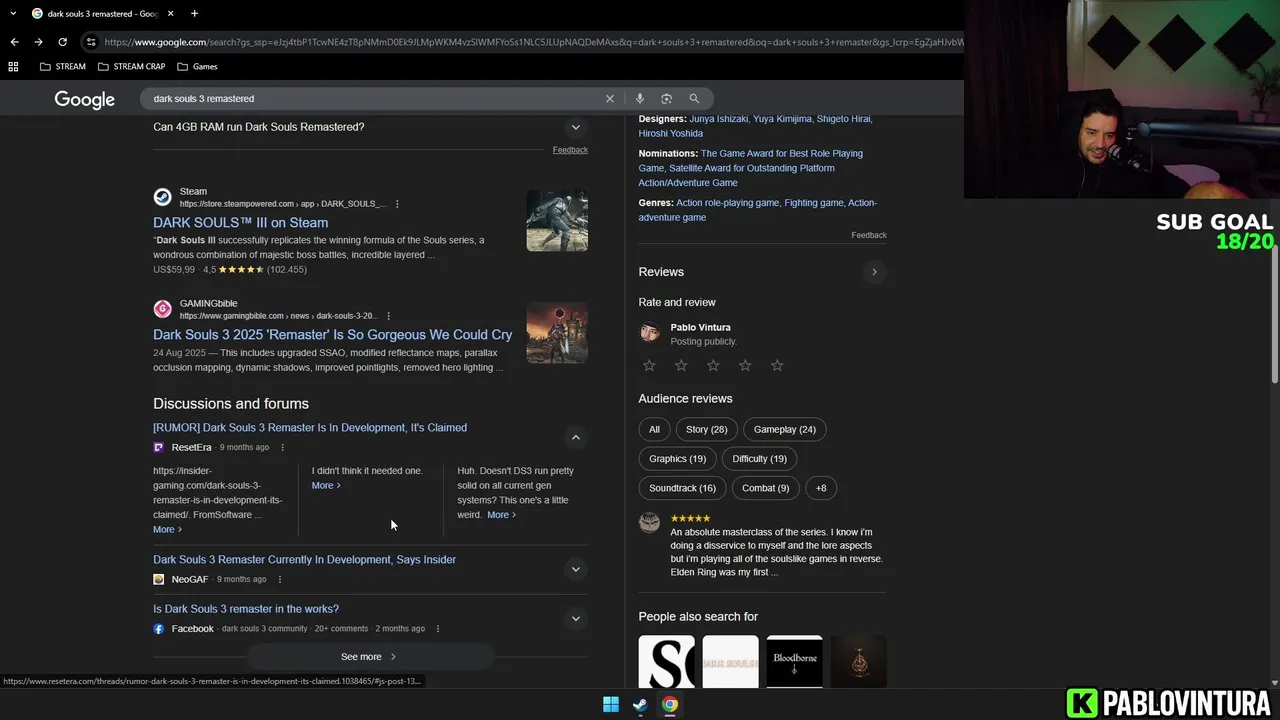The width and height of the screenshot is (1280, 720).
Task: Open the tab search dropdown arrow
Action: point(13,13)
